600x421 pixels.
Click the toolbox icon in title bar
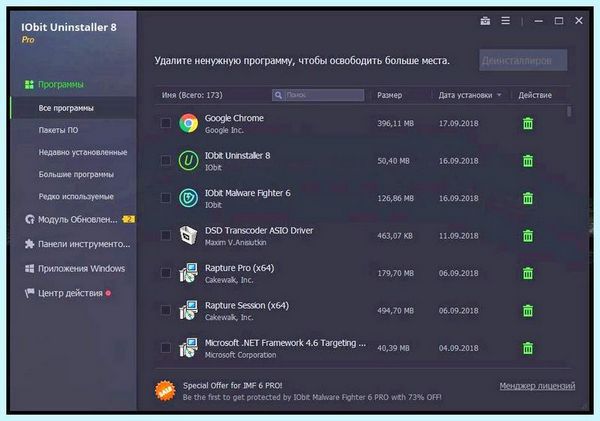pyautogui.click(x=485, y=21)
